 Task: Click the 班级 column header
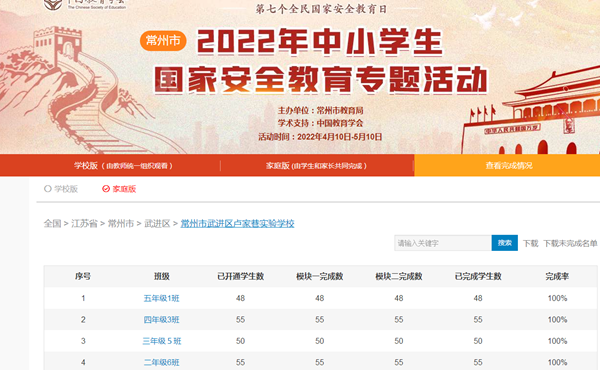[x=161, y=276]
